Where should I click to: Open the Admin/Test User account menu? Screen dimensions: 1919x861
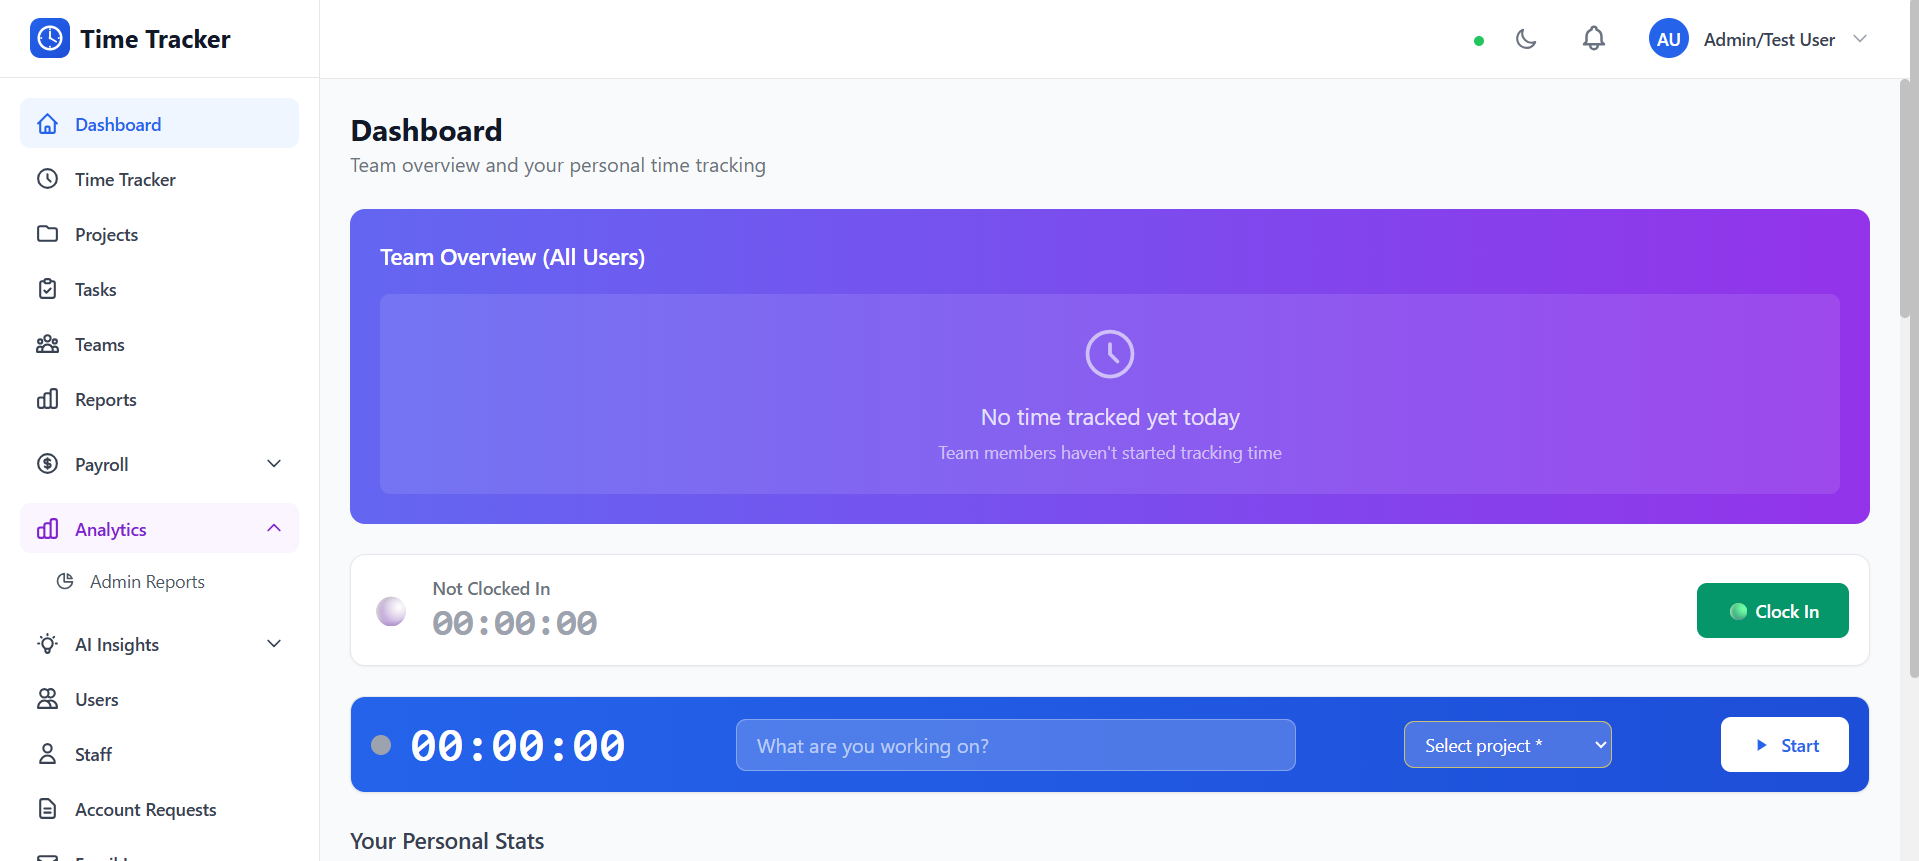(1760, 38)
